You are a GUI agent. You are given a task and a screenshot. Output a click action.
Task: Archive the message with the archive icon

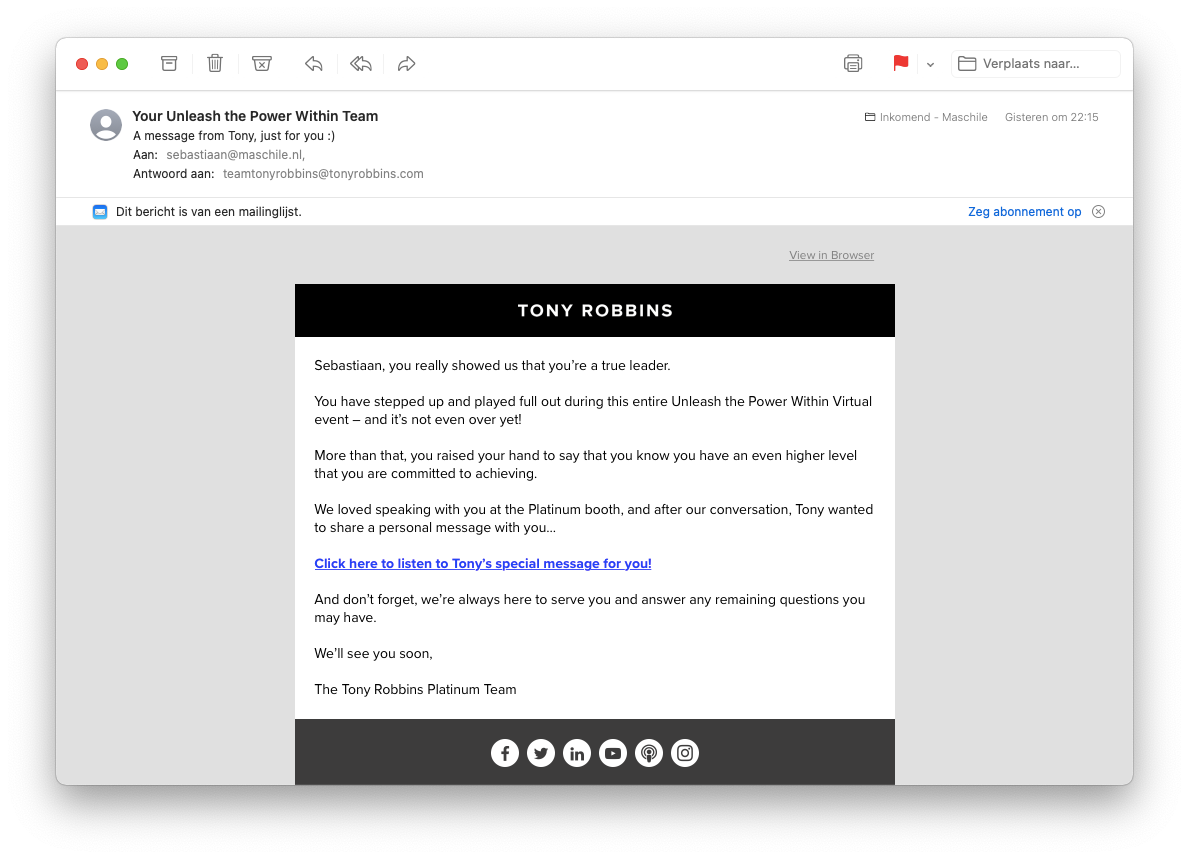click(x=169, y=64)
